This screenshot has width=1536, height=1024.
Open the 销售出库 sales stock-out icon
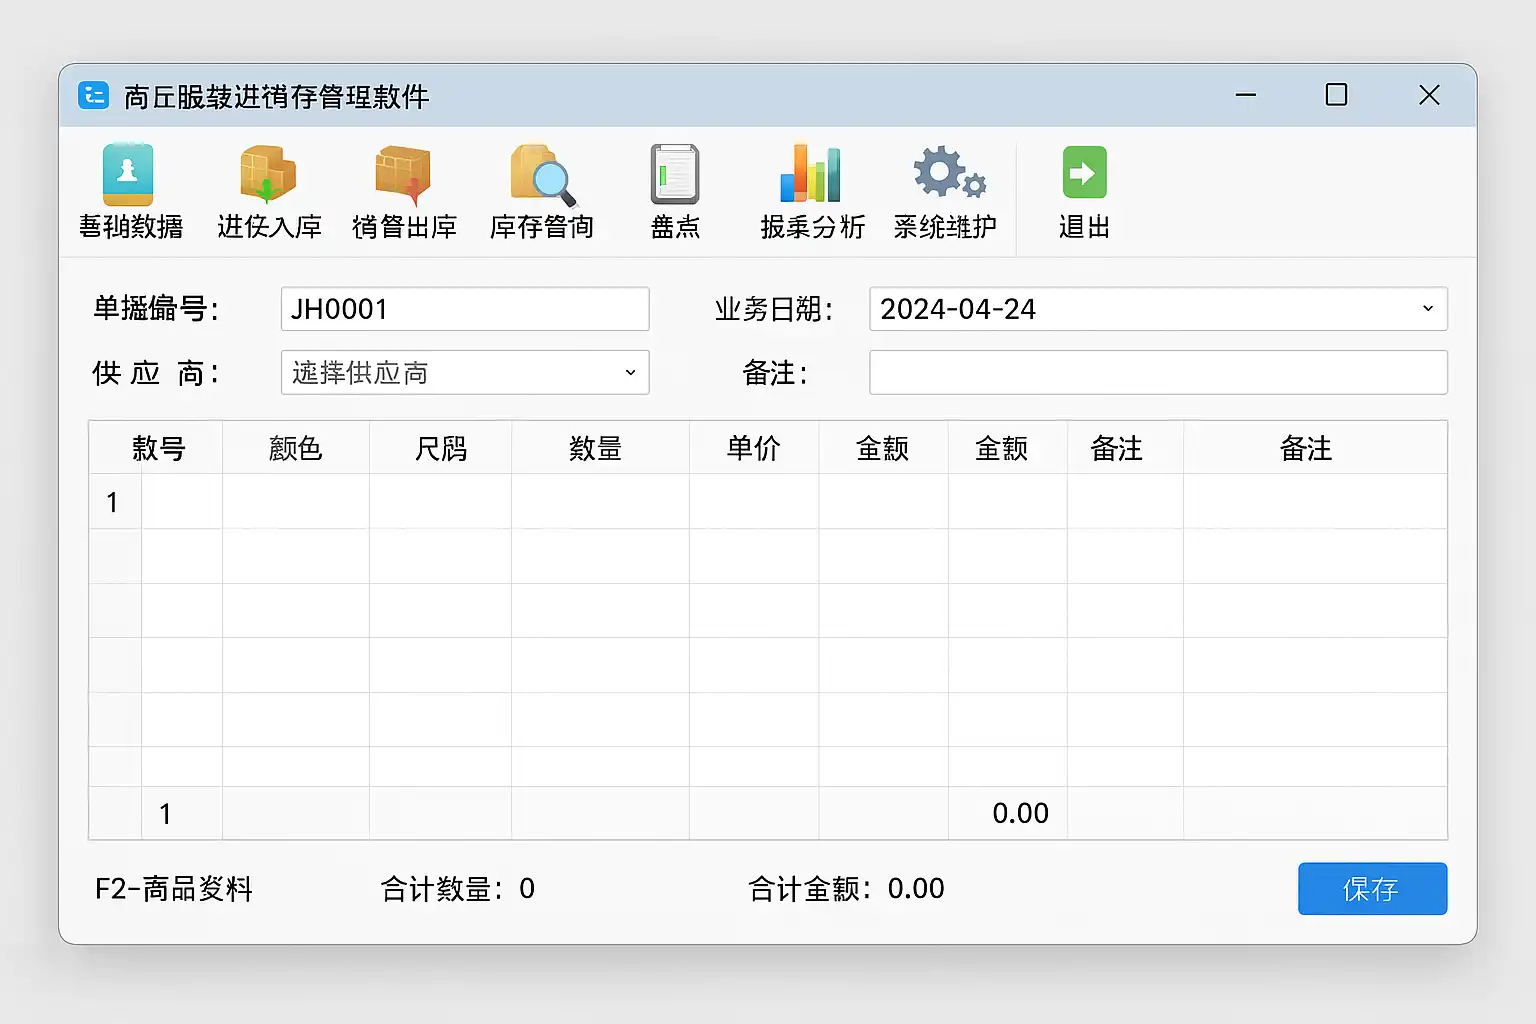click(404, 176)
